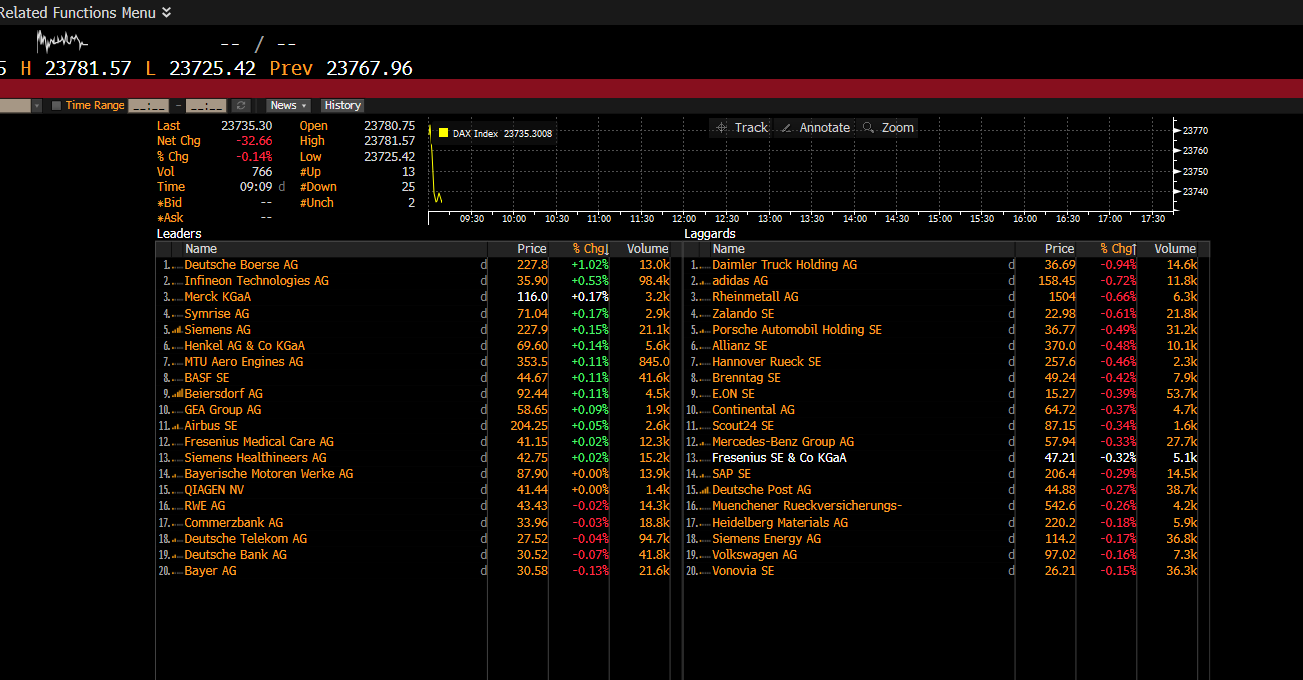1303x680 pixels.
Task: Enable the chart Zoom magnifier tool
Action: pos(887,128)
